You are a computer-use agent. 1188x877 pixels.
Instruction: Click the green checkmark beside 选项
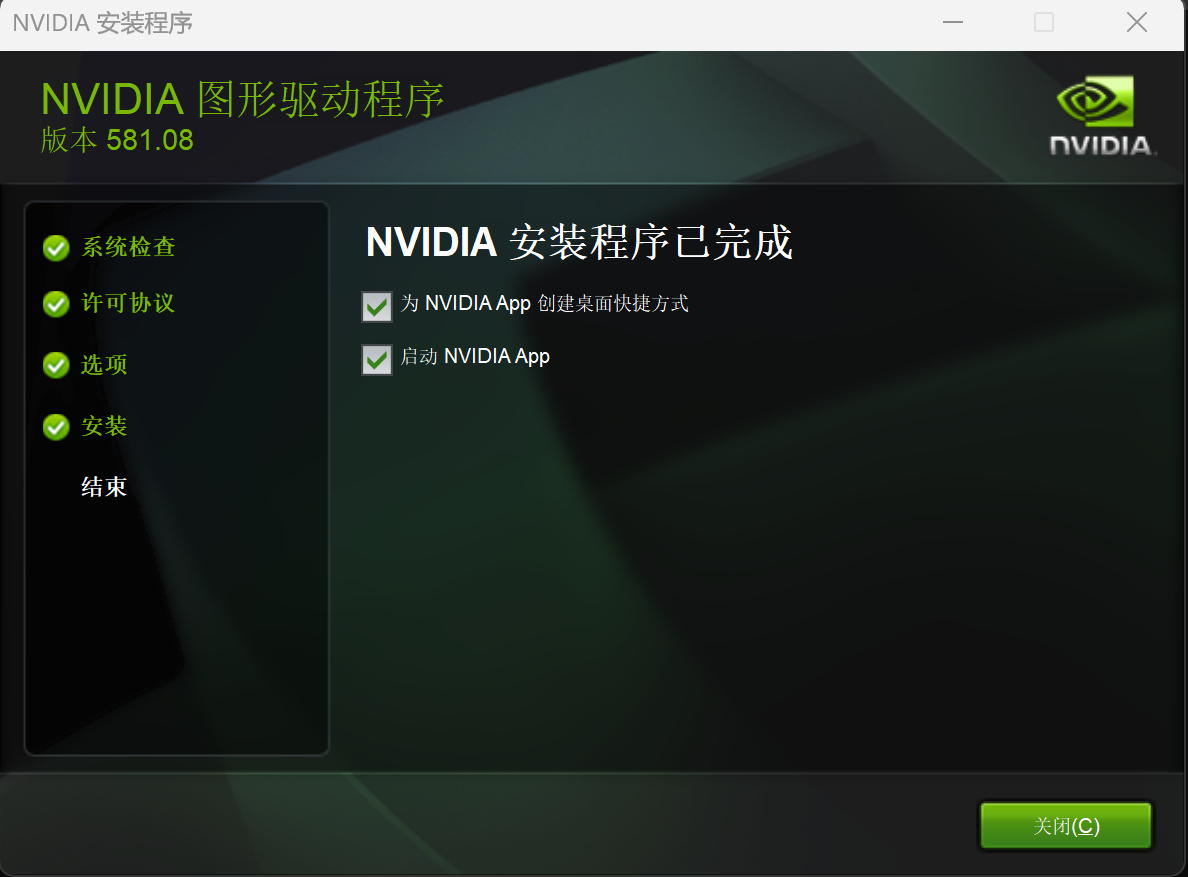pos(56,365)
